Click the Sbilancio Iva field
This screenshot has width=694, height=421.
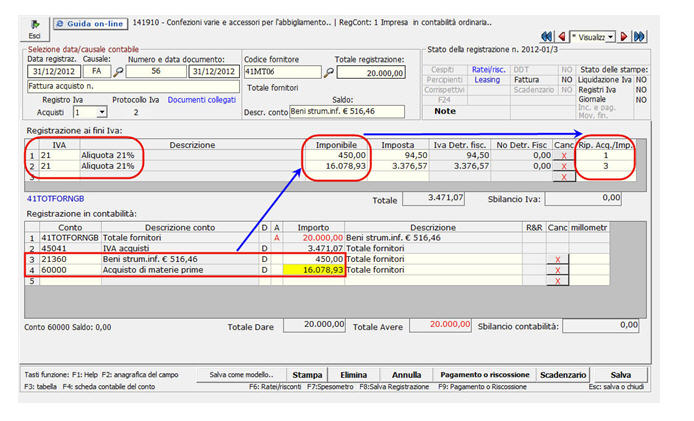[x=583, y=198]
